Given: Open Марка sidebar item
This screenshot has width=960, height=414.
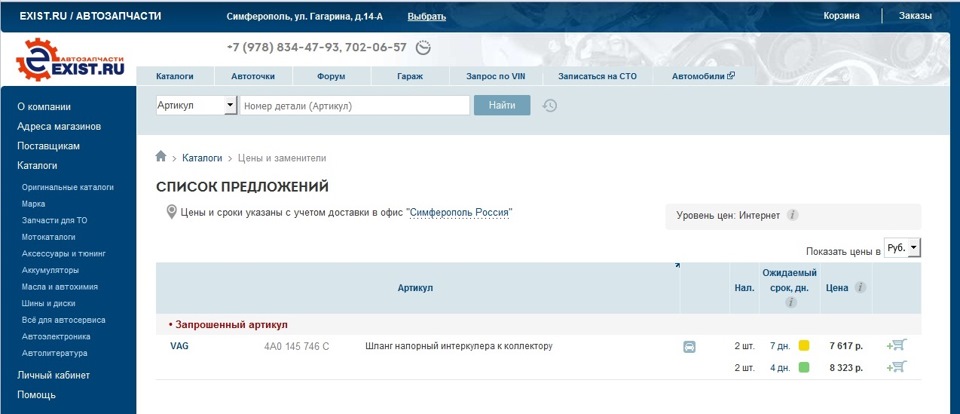Looking at the screenshot, I should click(x=34, y=204).
